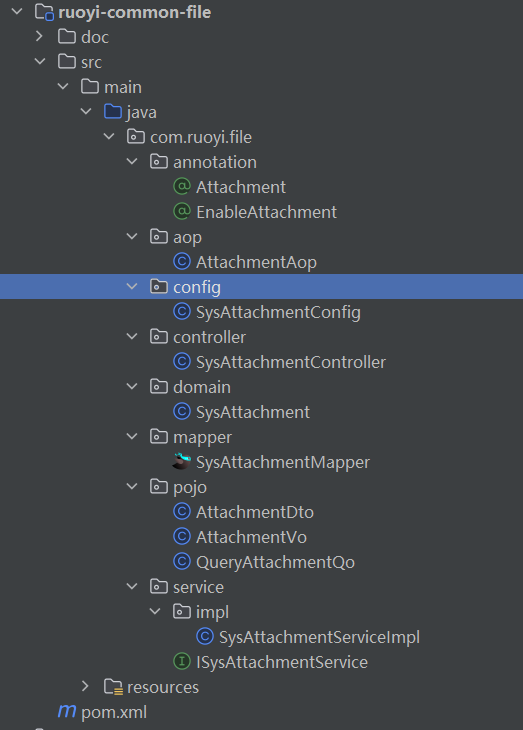Open the AttachmentVo class

click(251, 537)
